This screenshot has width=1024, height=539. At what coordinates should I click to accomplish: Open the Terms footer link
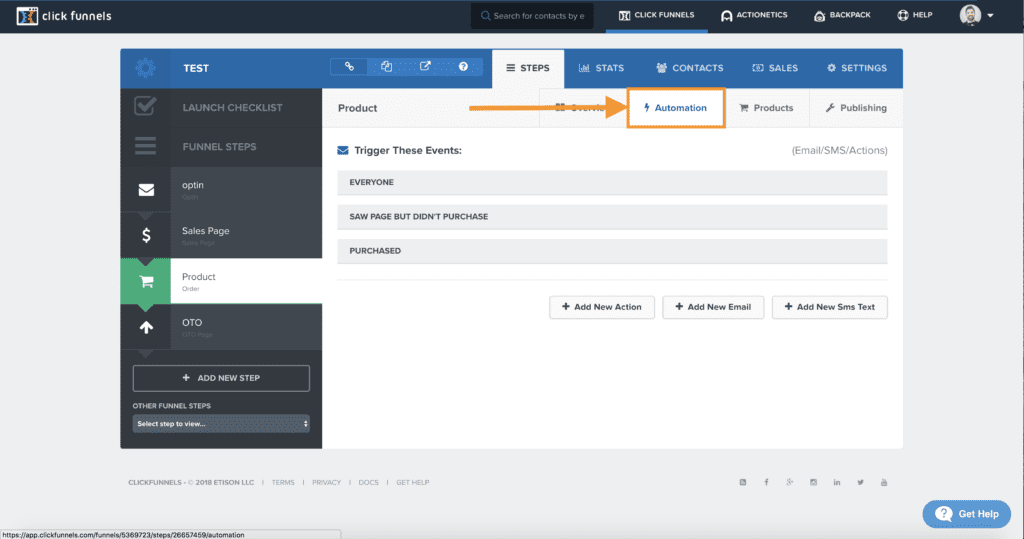[283, 482]
